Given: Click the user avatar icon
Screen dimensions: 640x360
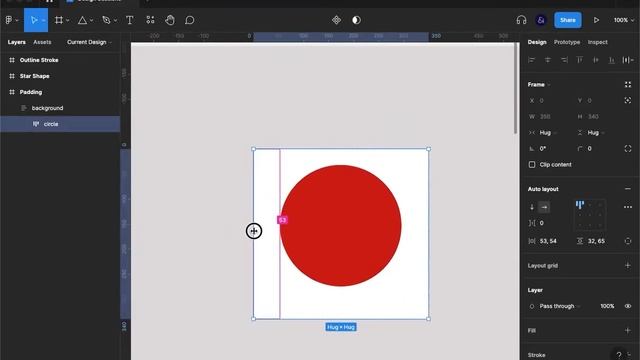Looking at the screenshot, I should (x=541, y=20).
